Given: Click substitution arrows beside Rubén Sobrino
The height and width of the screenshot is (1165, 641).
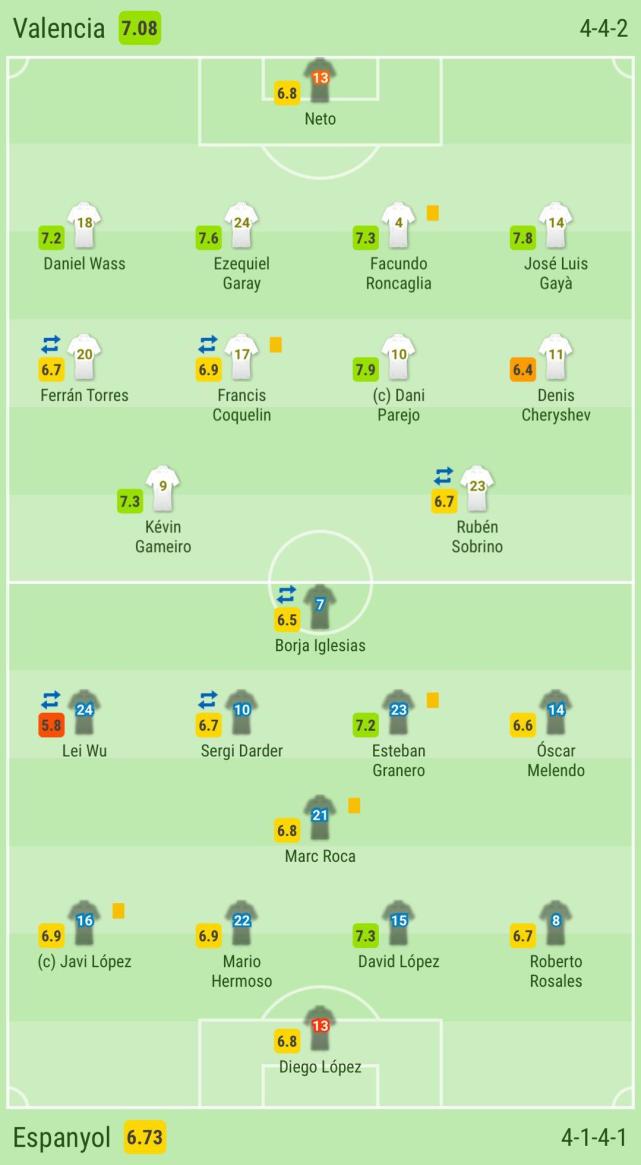Looking at the screenshot, I should click(x=443, y=476).
